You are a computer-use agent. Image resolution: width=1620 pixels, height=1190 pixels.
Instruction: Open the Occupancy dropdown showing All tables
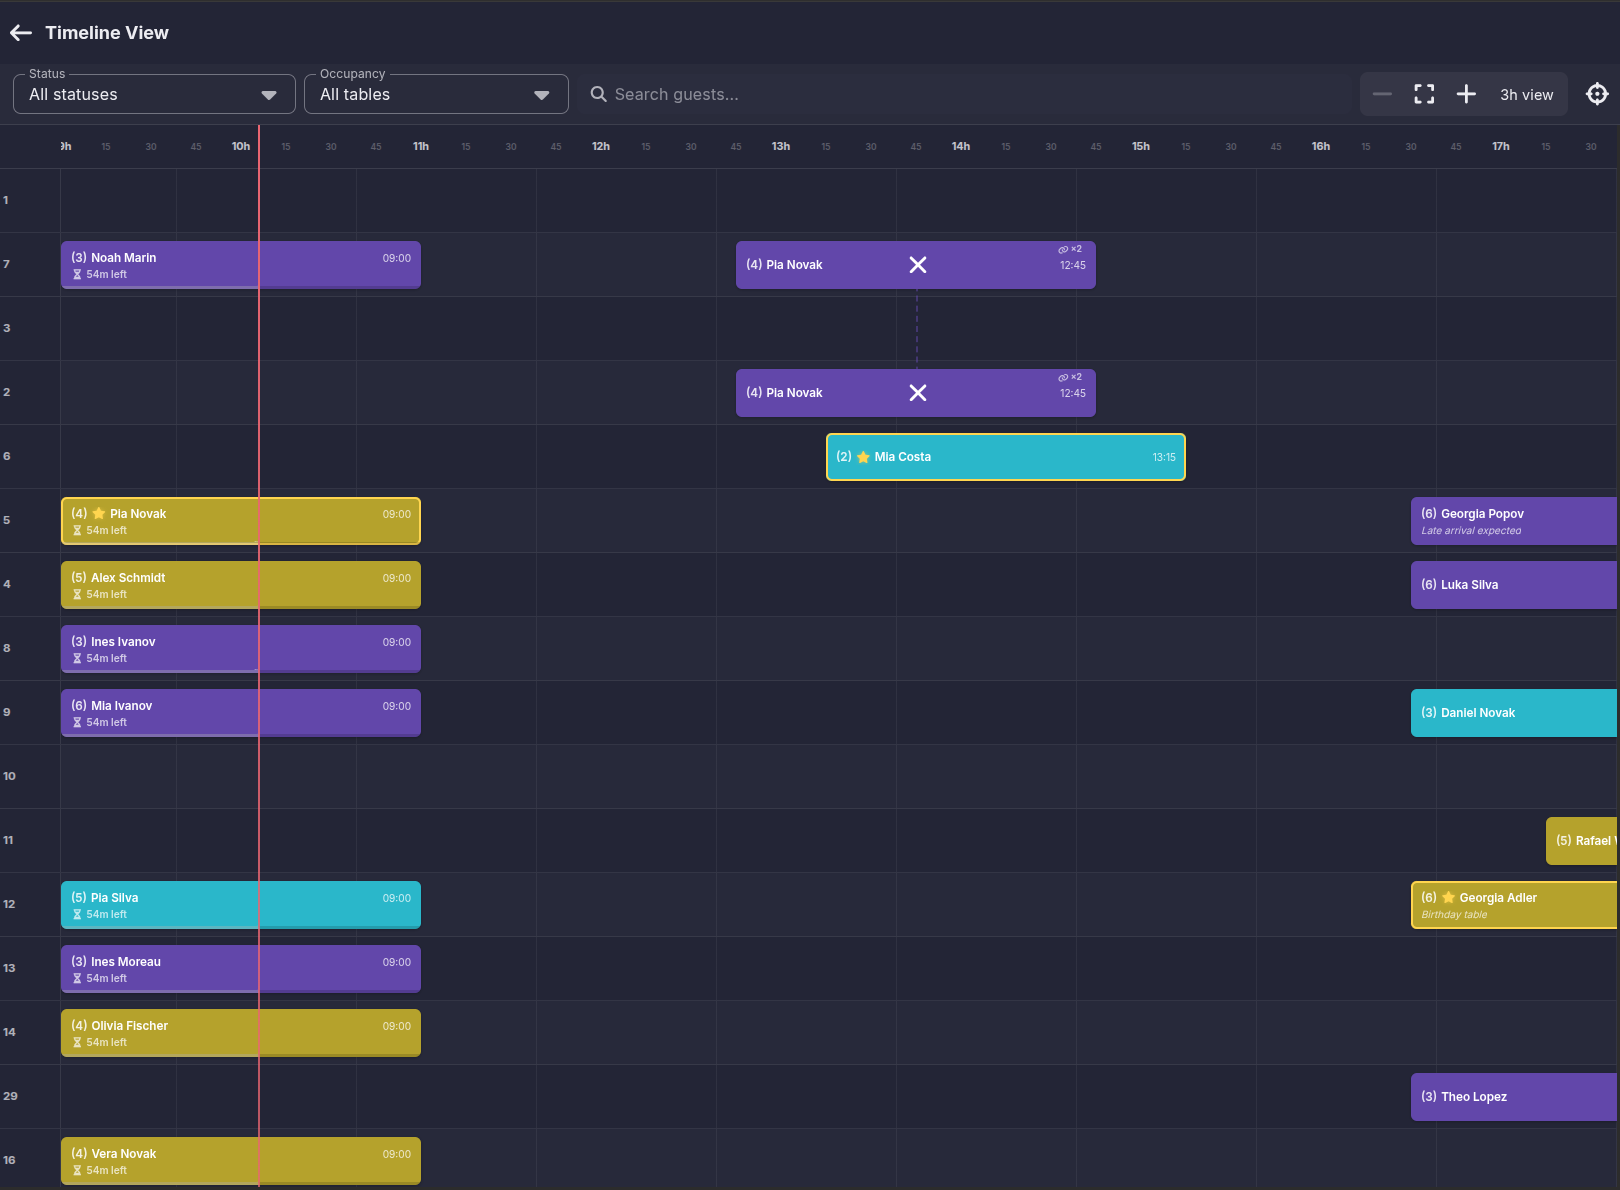pyautogui.click(x=436, y=94)
